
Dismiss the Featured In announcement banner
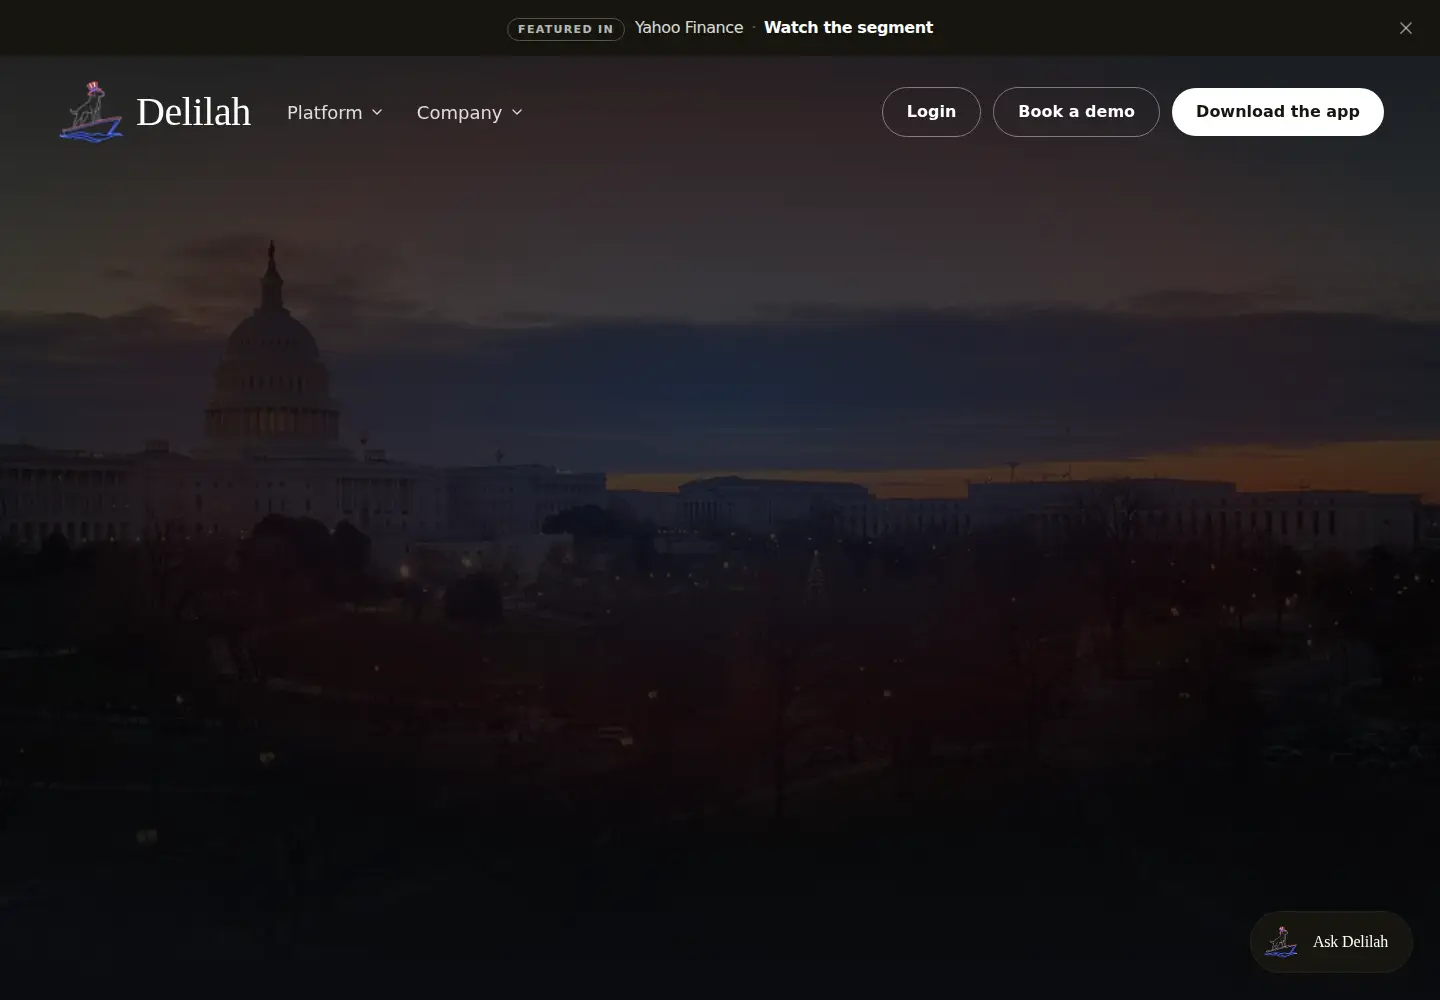(x=1406, y=28)
